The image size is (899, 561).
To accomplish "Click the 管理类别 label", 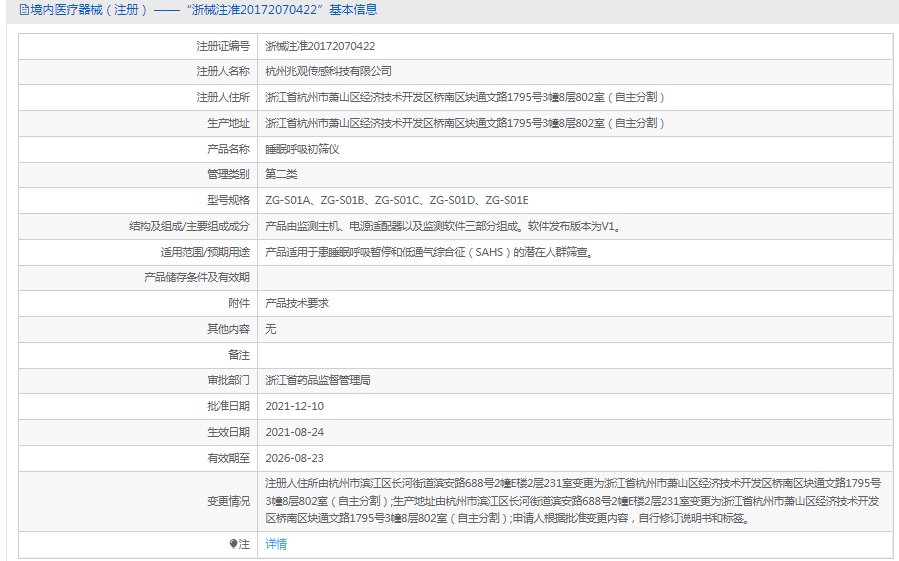I will [228, 174].
